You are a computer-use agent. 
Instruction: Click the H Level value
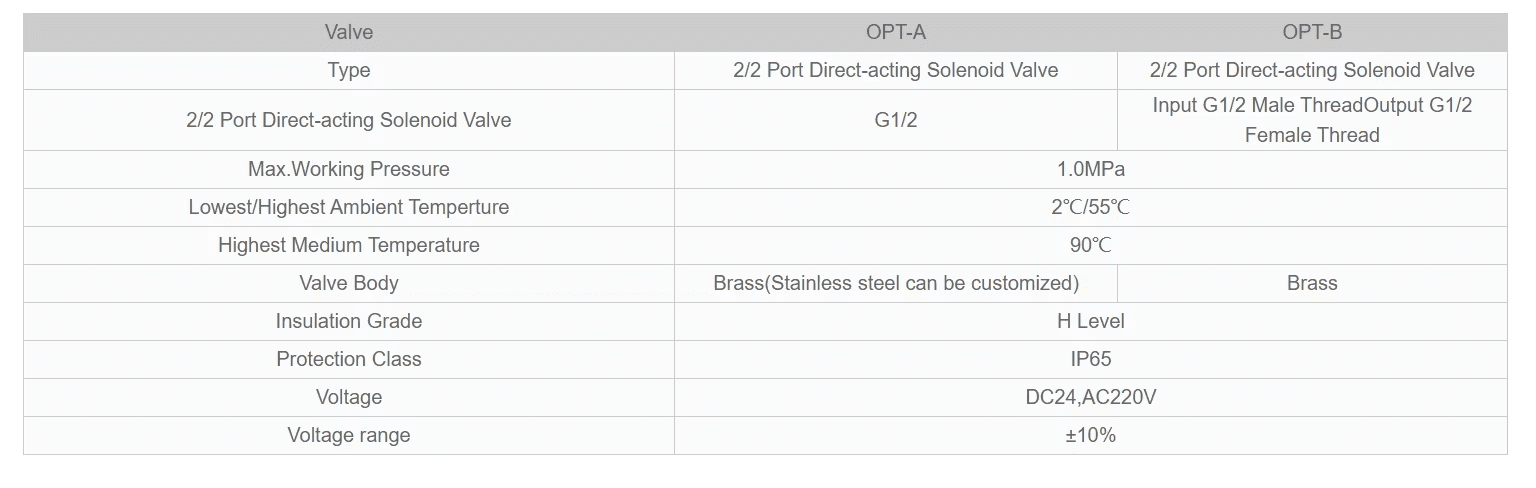(x=1090, y=321)
